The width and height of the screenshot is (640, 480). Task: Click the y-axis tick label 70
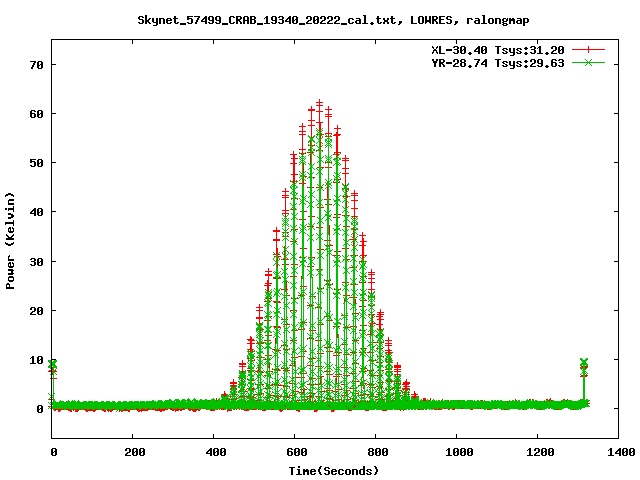click(36, 65)
